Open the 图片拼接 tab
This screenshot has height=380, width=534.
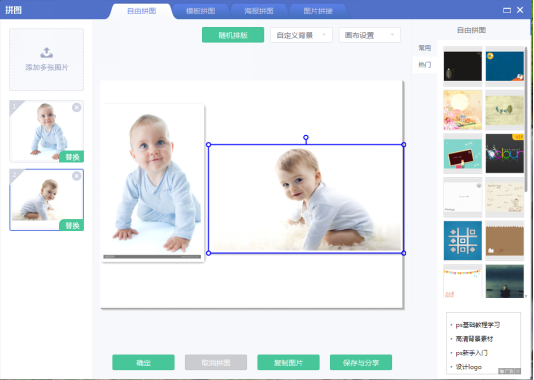pos(318,11)
